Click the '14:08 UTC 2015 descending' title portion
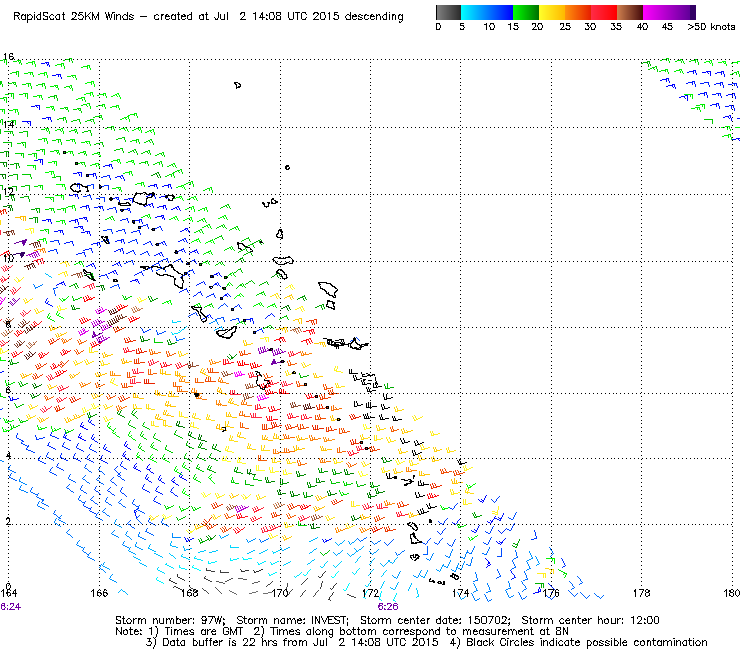This screenshot has height=650, width=740. coord(328,17)
